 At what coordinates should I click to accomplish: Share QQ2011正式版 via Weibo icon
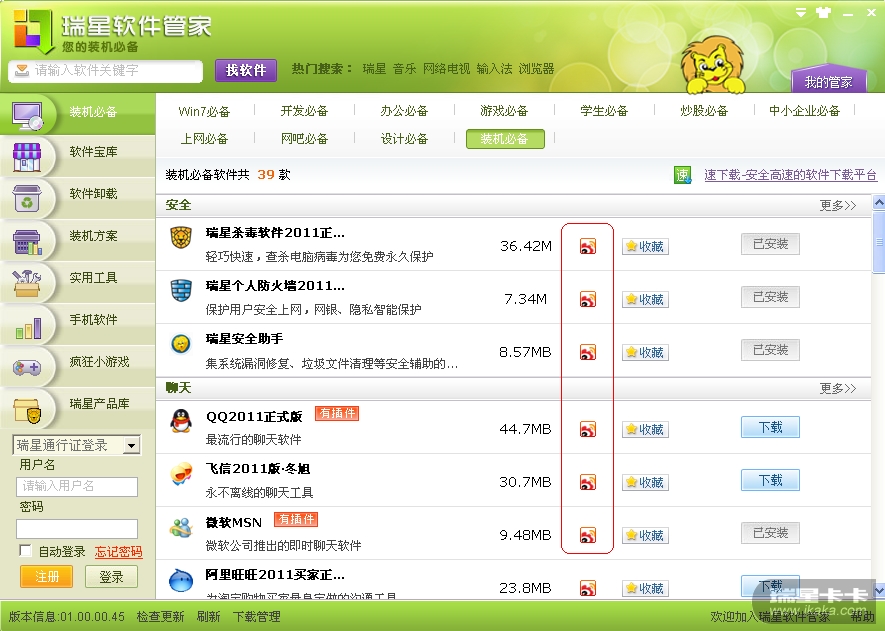pyautogui.click(x=588, y=429)
